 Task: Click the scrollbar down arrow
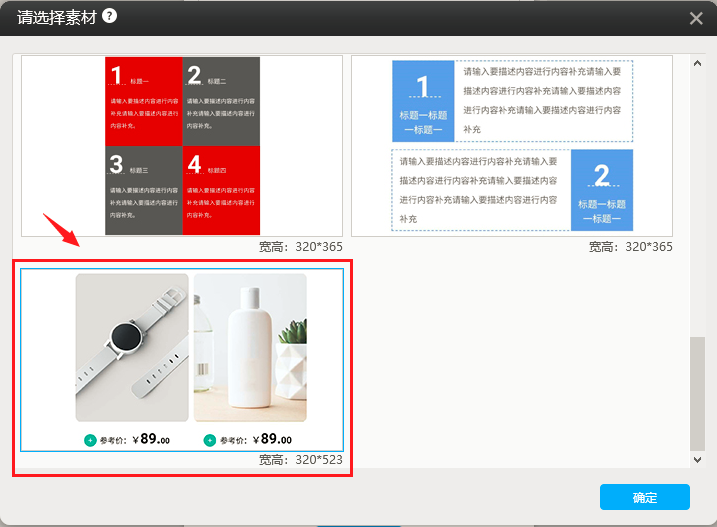(697, 459)
